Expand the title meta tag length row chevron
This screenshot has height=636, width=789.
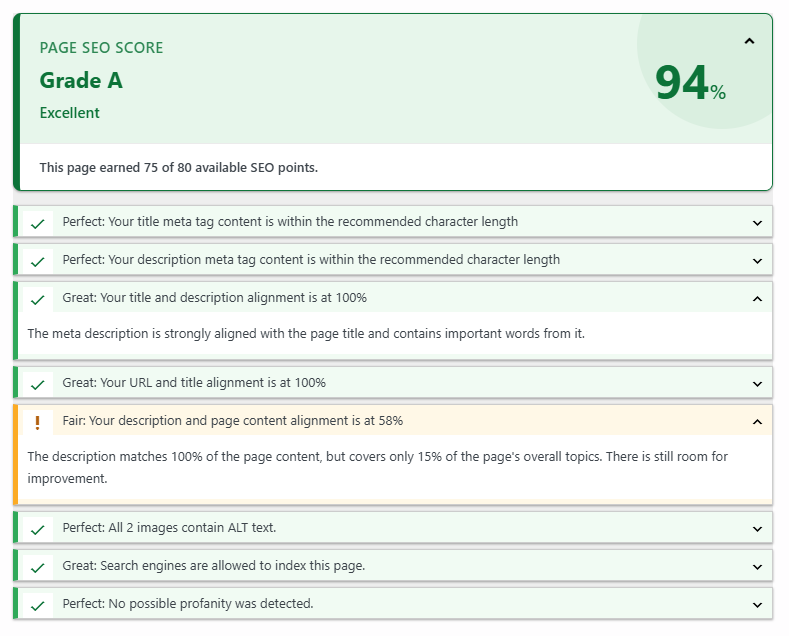757,223
